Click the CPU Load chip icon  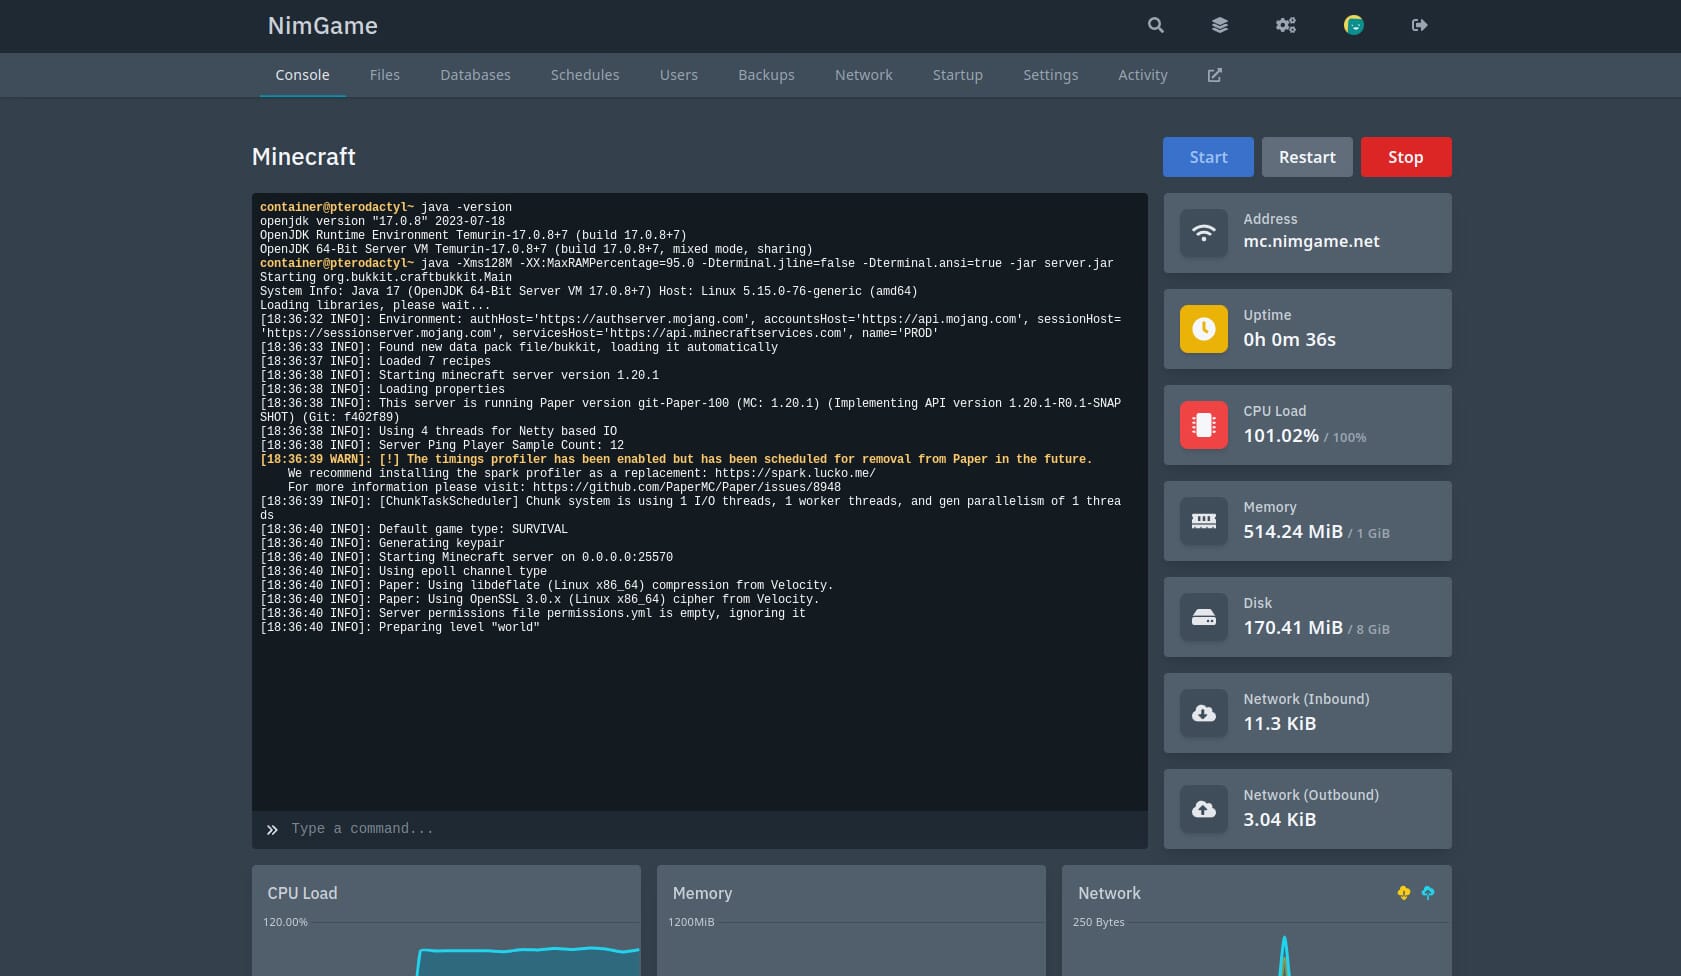[1203, 425]
